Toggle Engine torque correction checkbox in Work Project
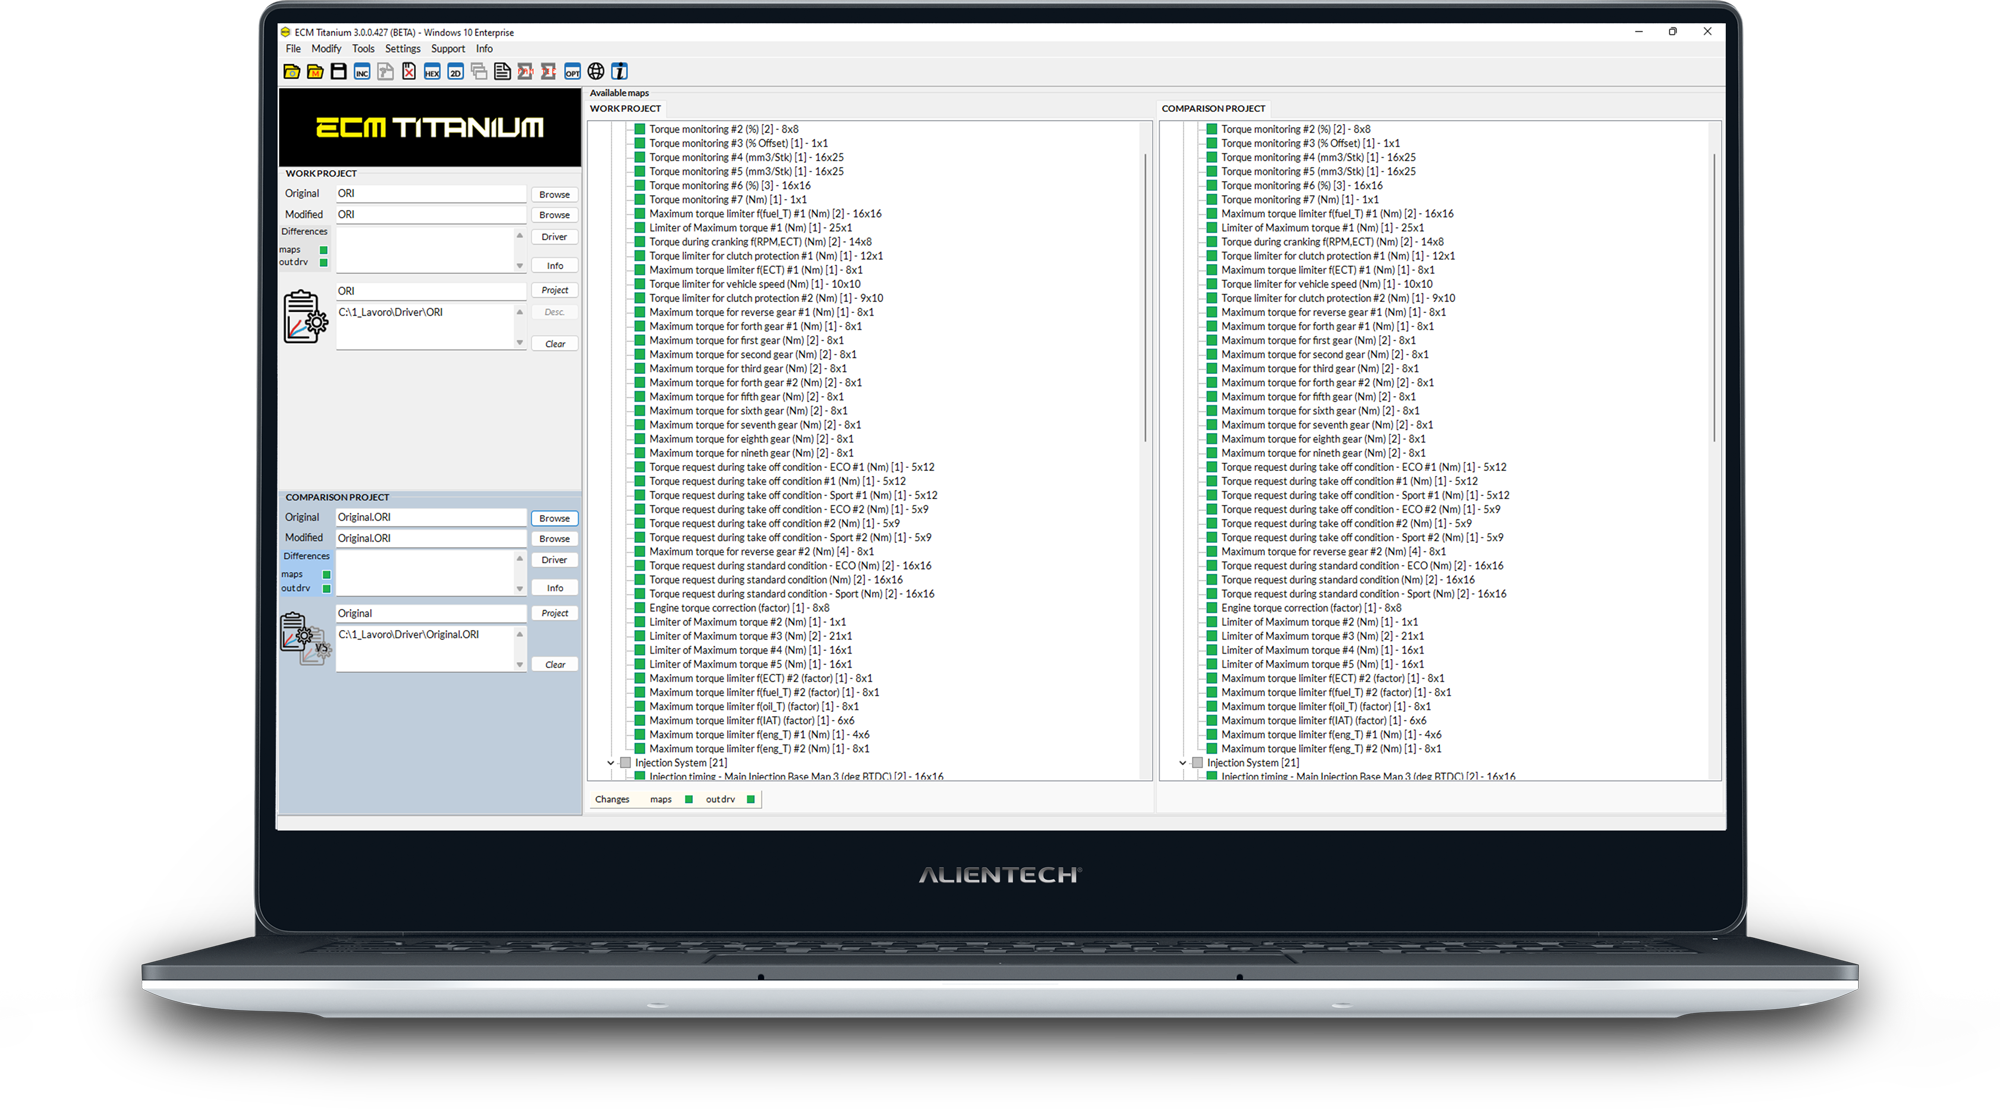The image size is (2000, 1109). (640, 608)
